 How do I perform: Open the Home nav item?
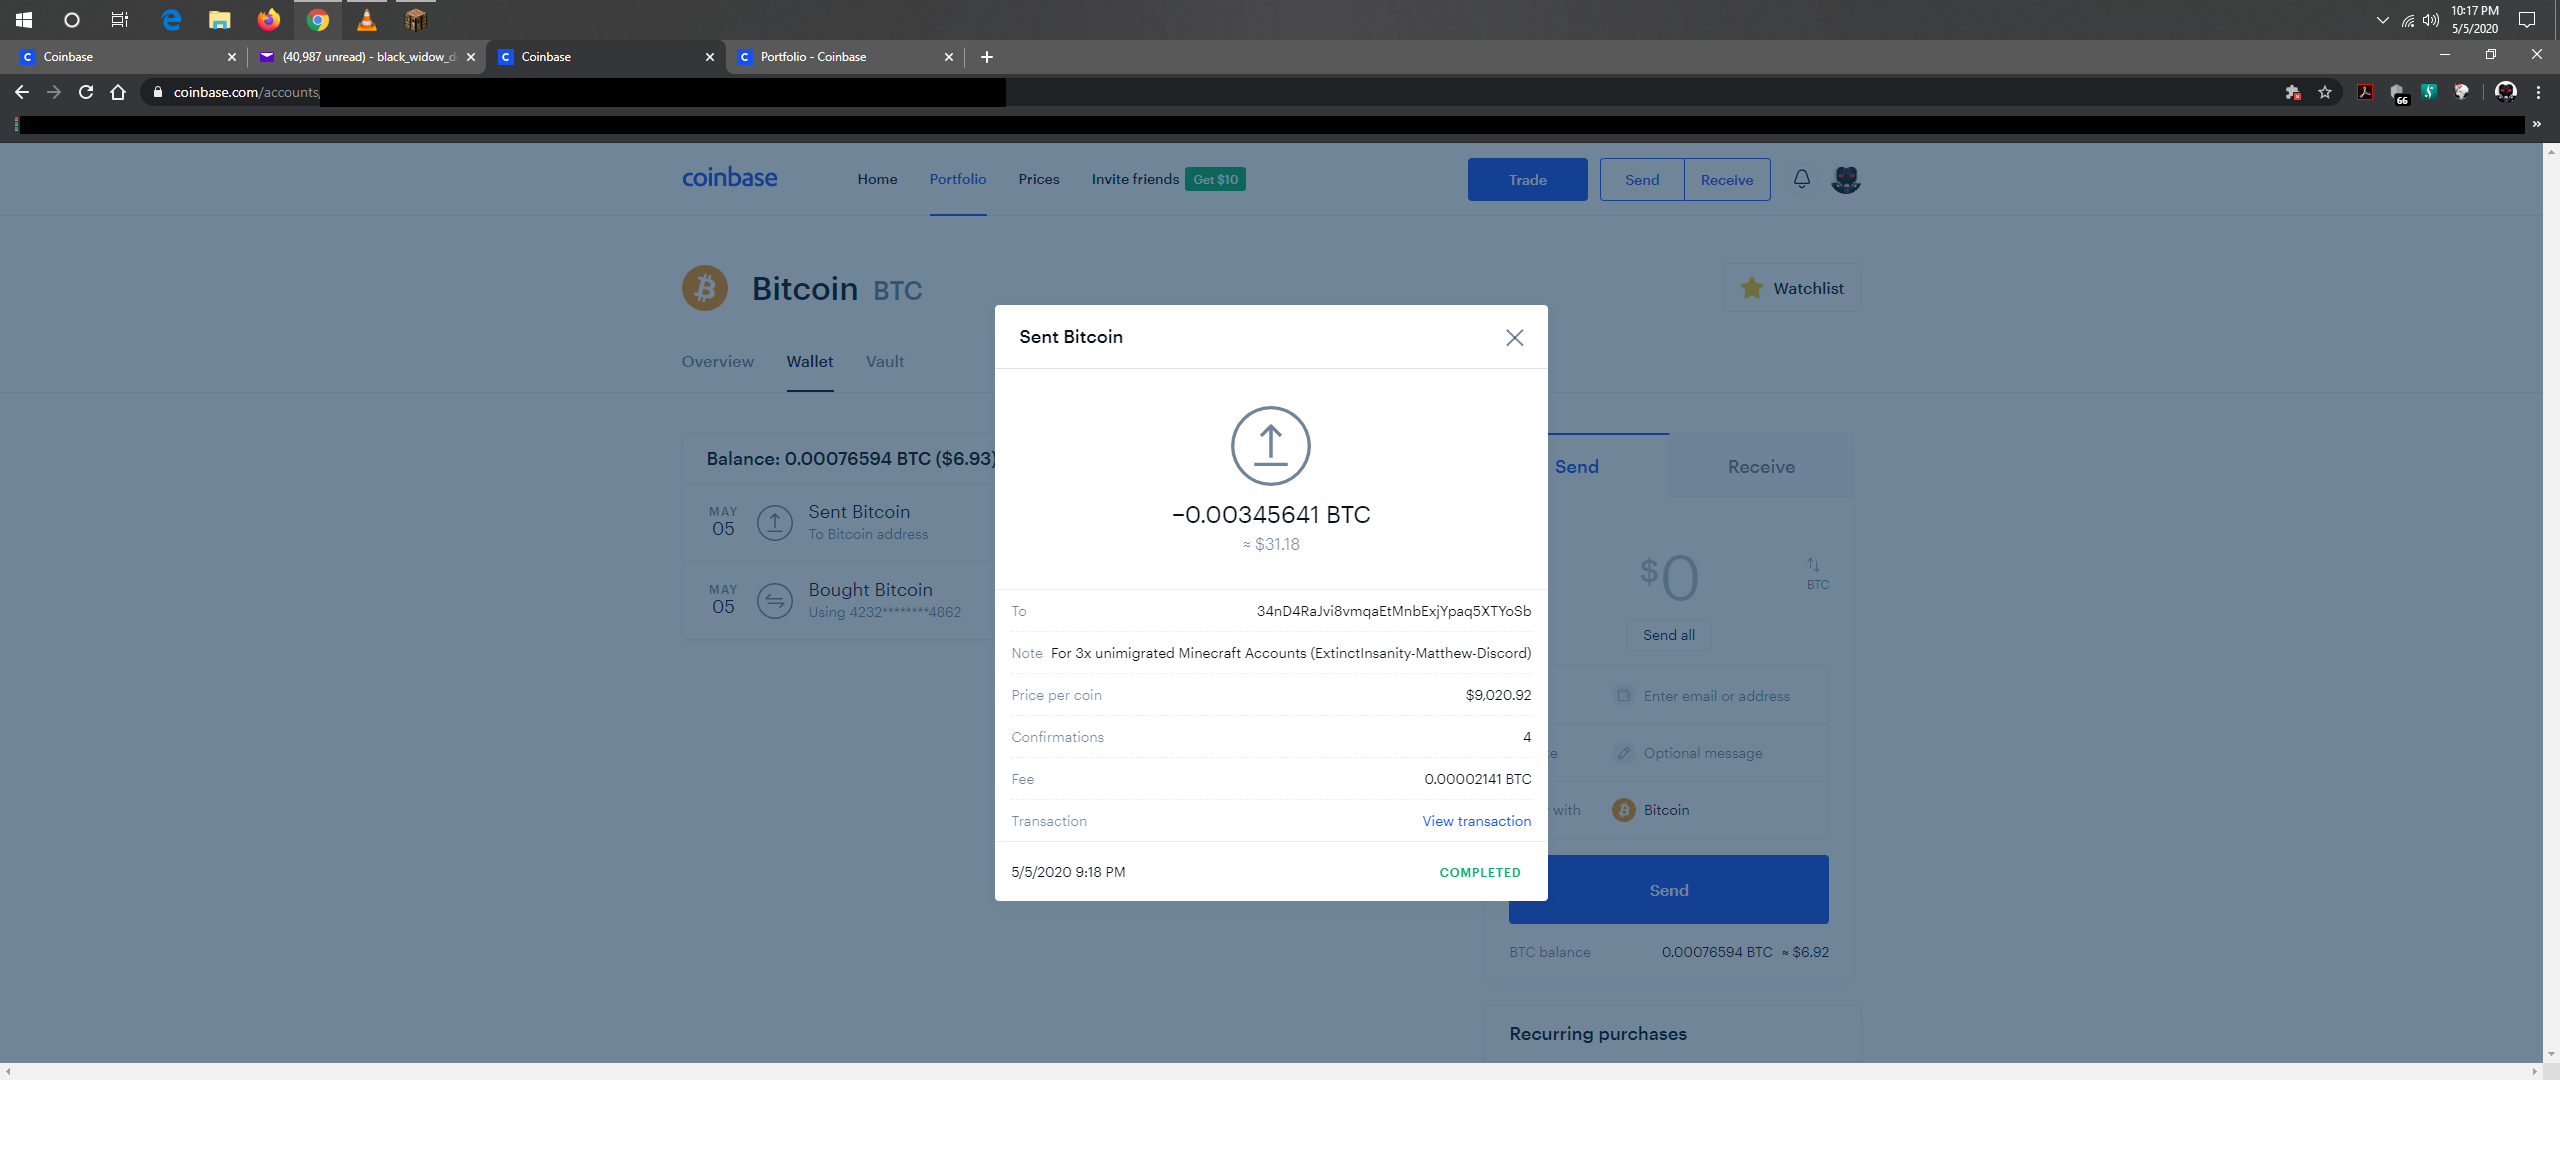877,179
